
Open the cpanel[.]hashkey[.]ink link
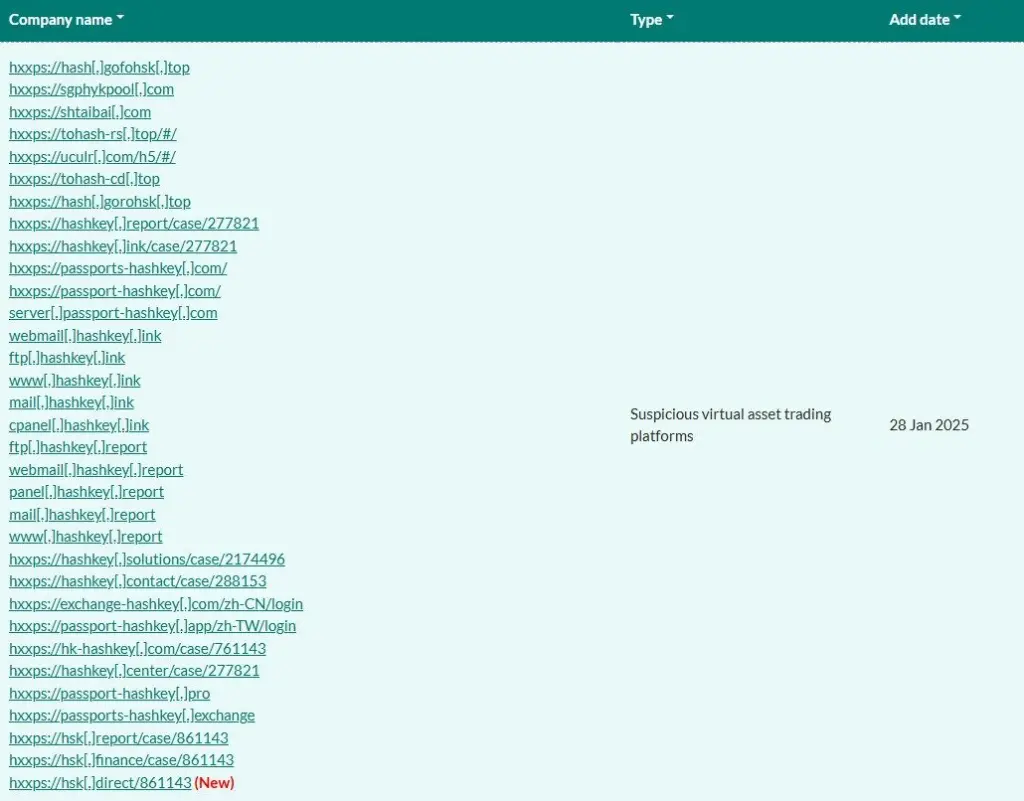click(78, 424)
